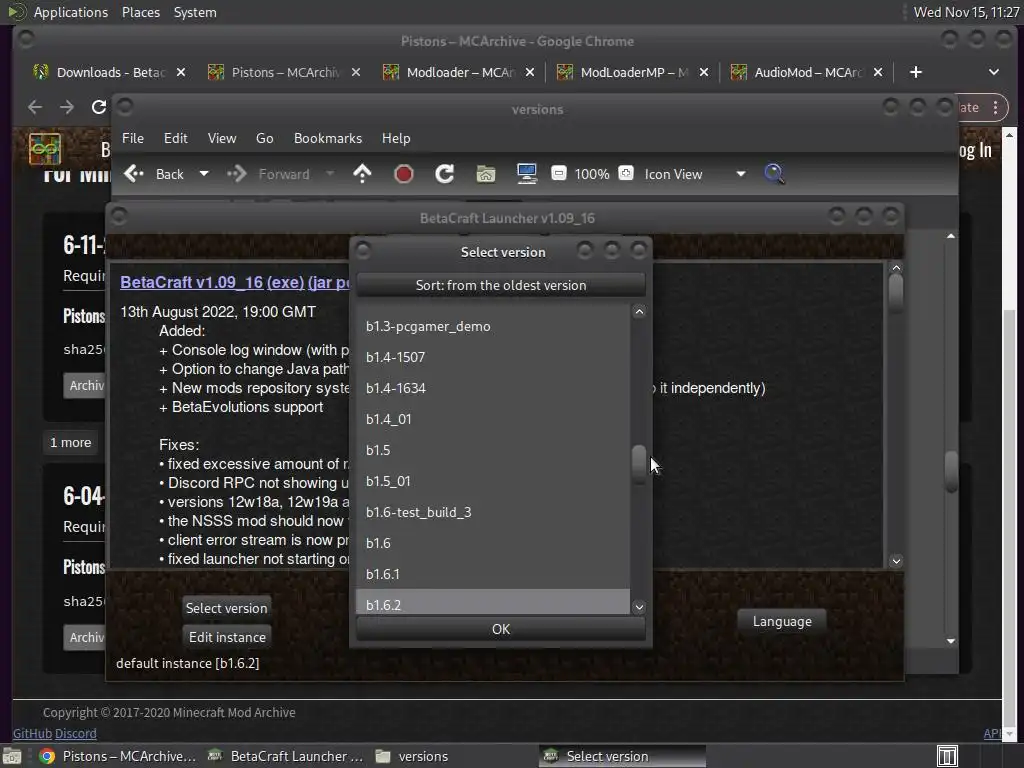Close the AudioMod – MCArchive tab

878,72
